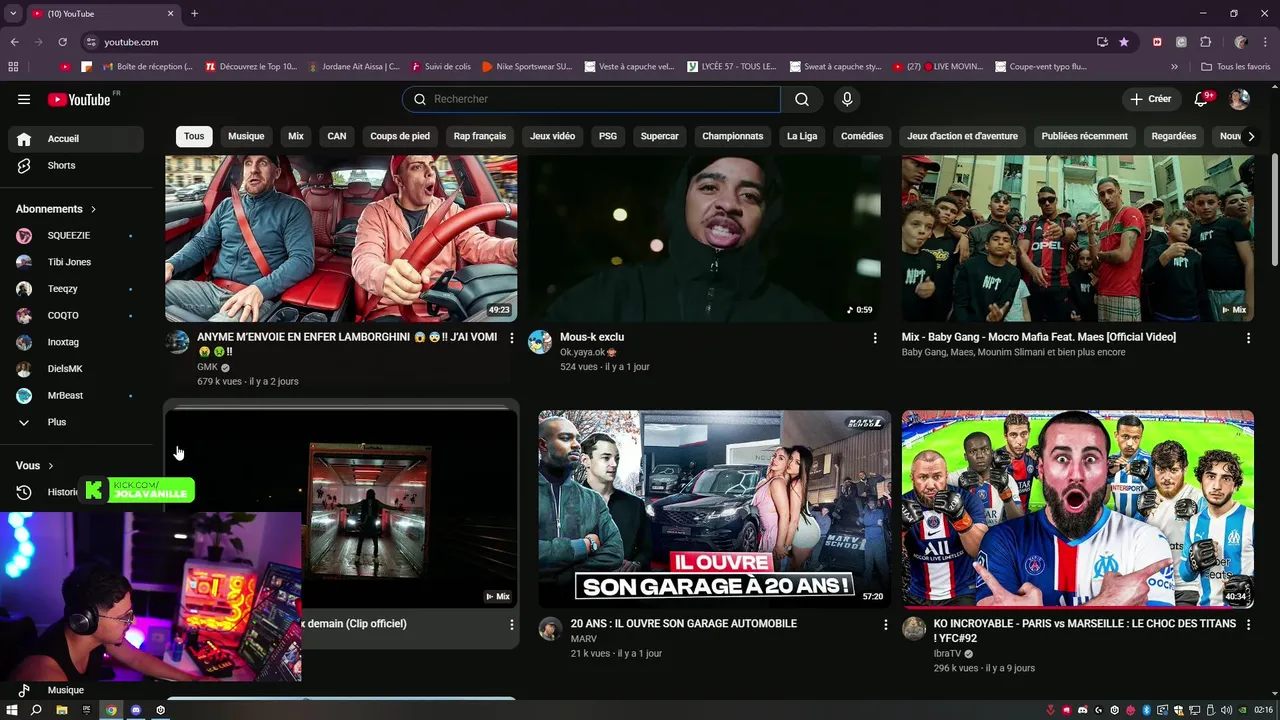The height and width of the screenshot is (720, 1280).
Task: Open options menu for GMK Lamborghini video
Action: pyautogui.click(x=512, y=338)
